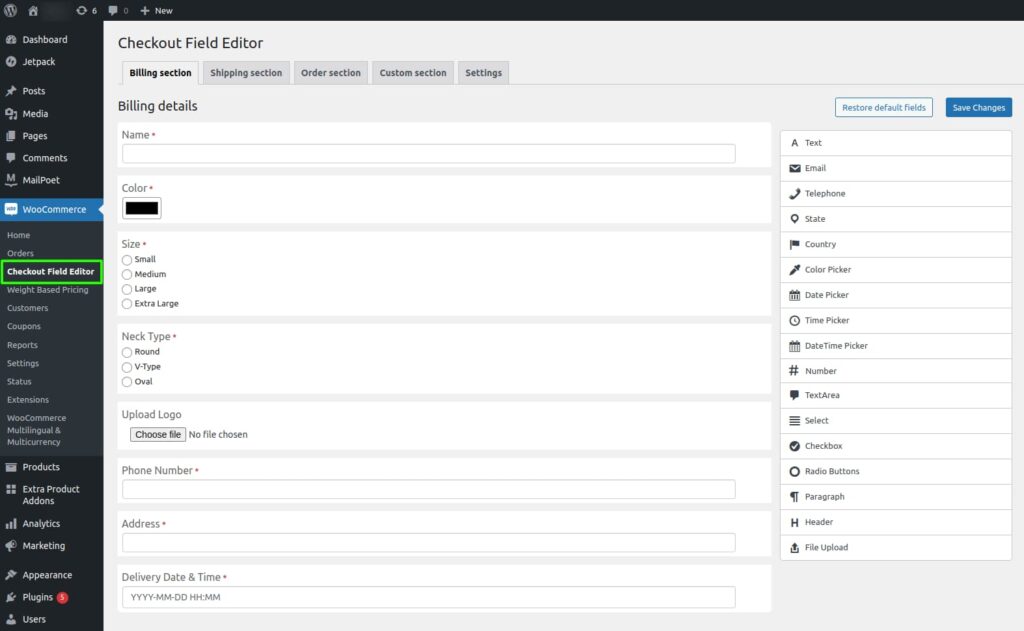
Task: Open the Marketing sidebar menu
Action: click(x=52, y=546)
